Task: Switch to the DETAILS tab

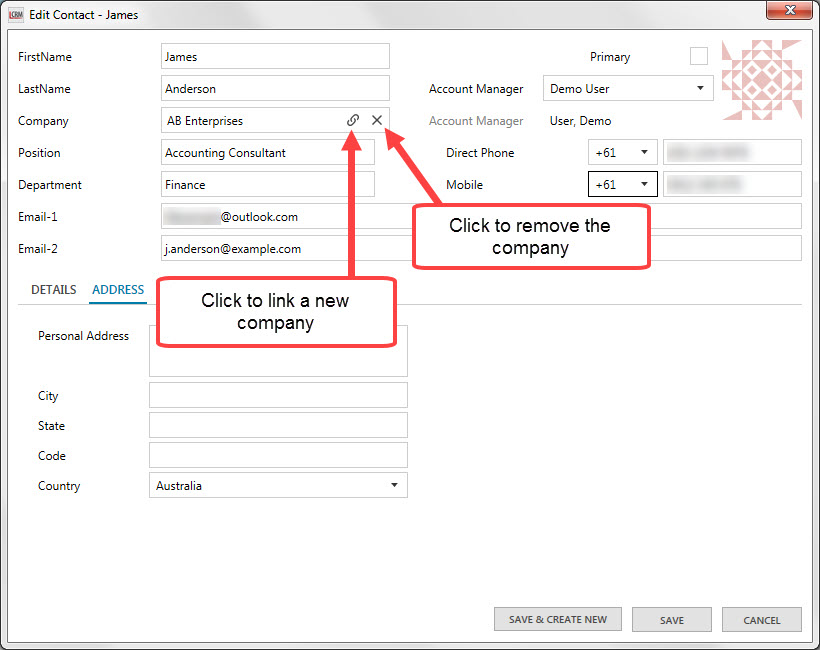Action: point(53,290)
